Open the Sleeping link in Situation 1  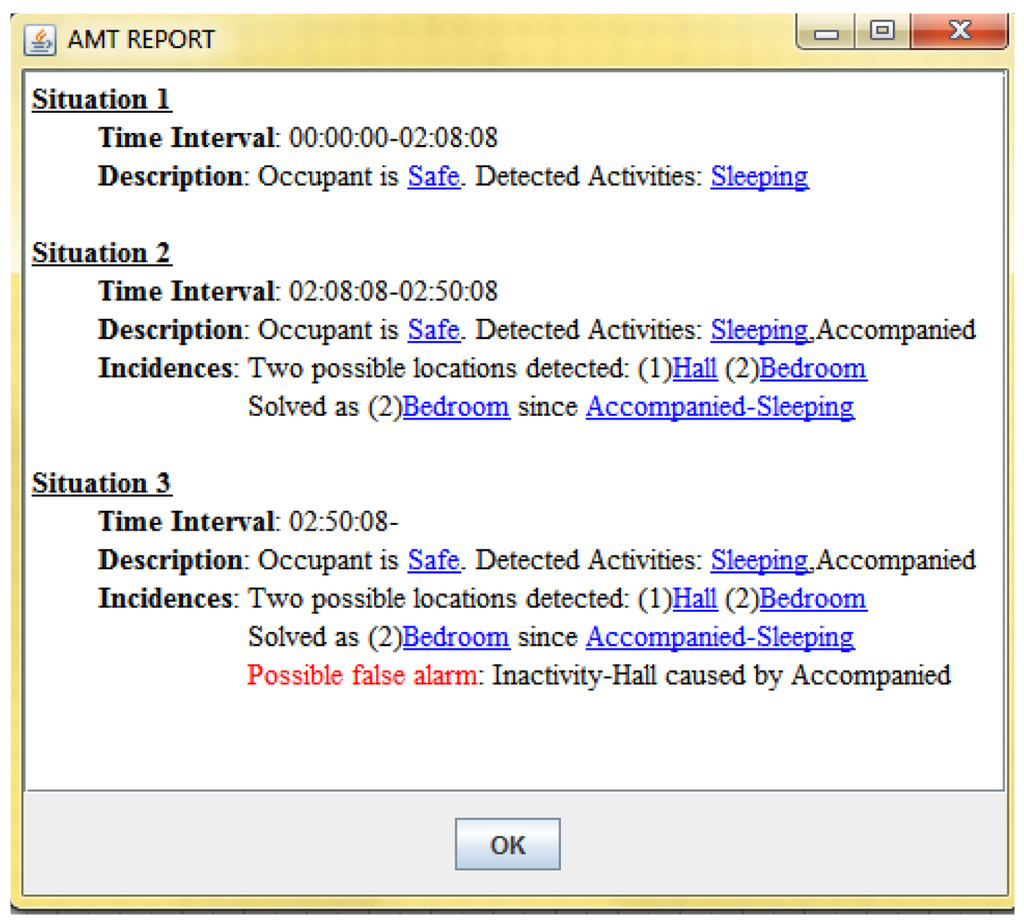click(759, 177)
